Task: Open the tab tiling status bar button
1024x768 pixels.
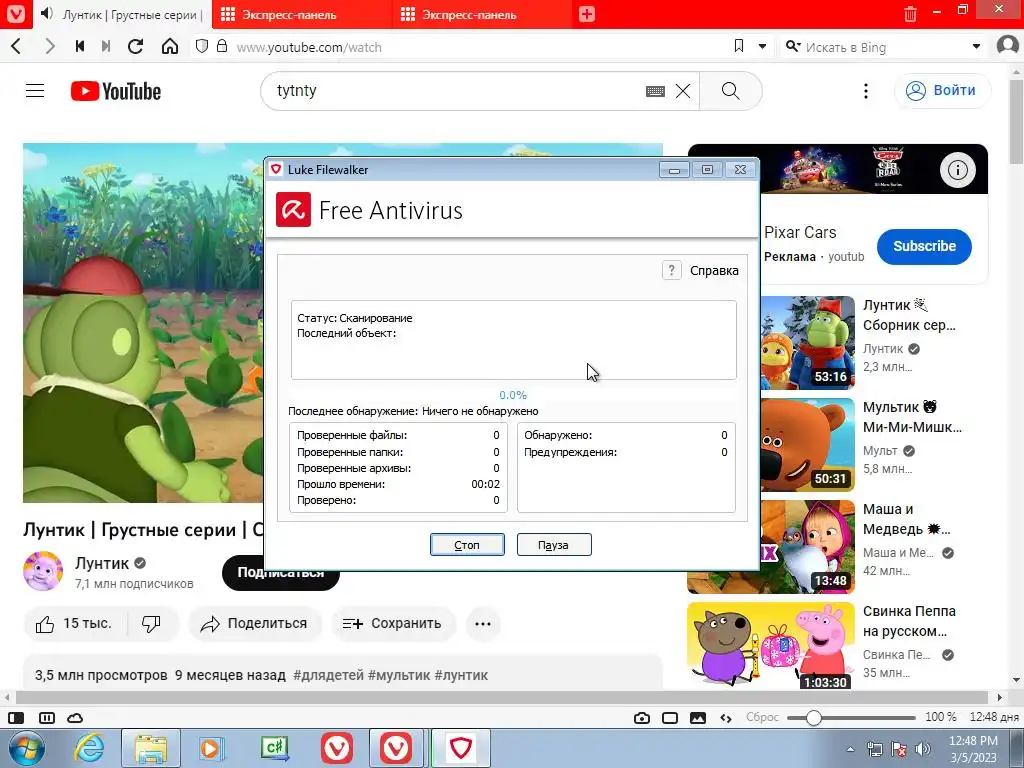Action: [47, 718]
